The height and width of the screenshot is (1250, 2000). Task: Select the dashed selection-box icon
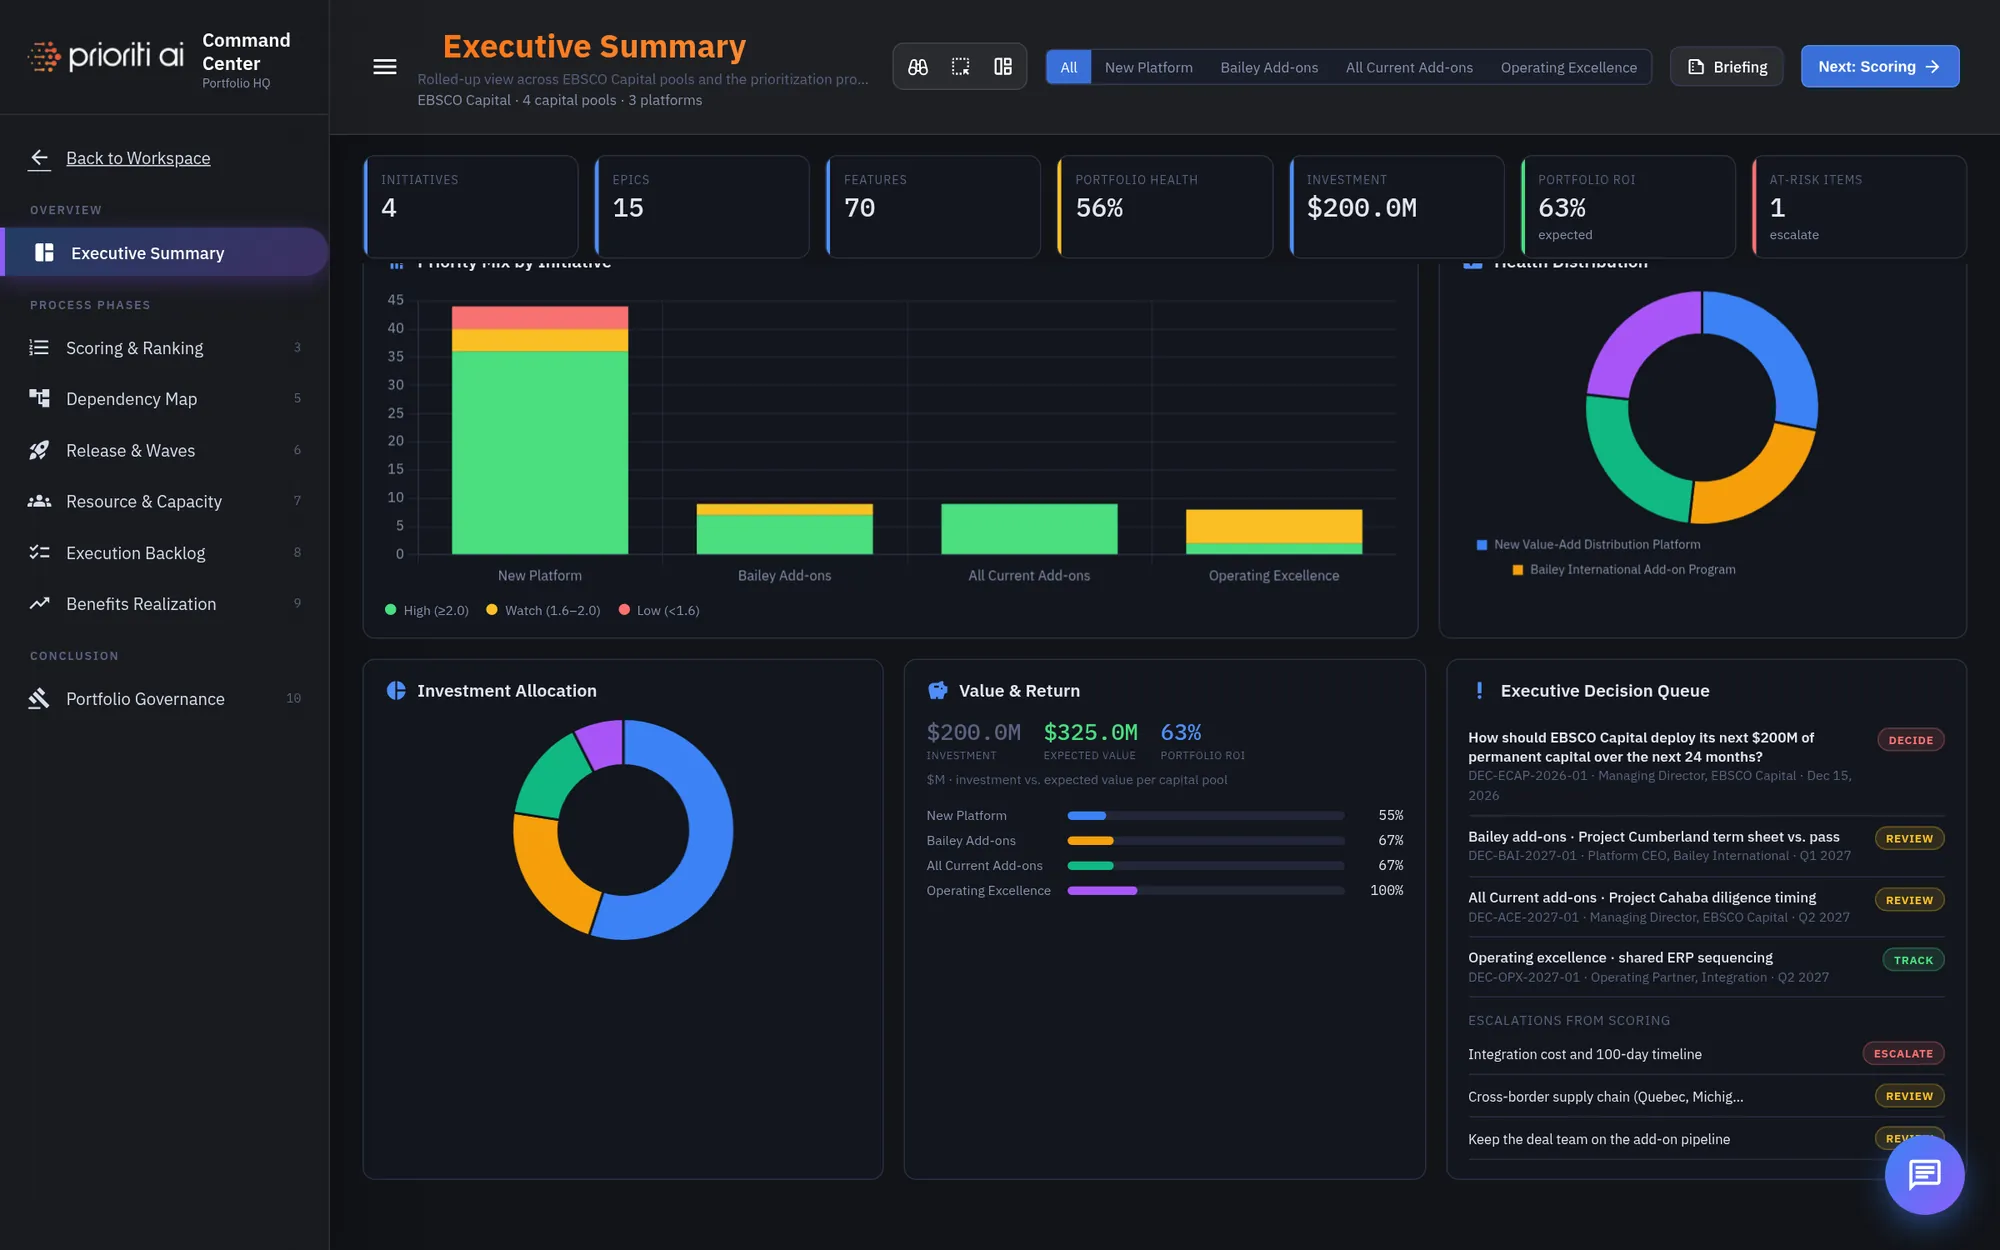coord(960,67)
